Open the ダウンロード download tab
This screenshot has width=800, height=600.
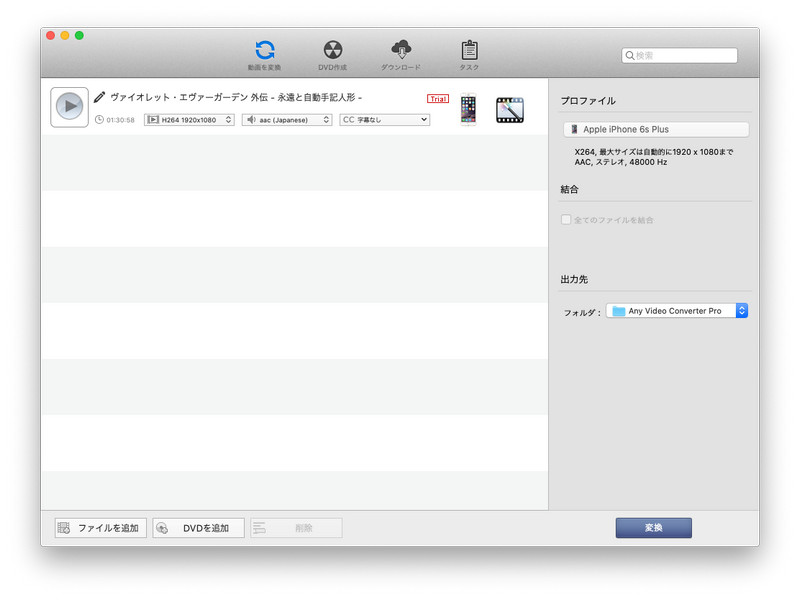(401, 55)
